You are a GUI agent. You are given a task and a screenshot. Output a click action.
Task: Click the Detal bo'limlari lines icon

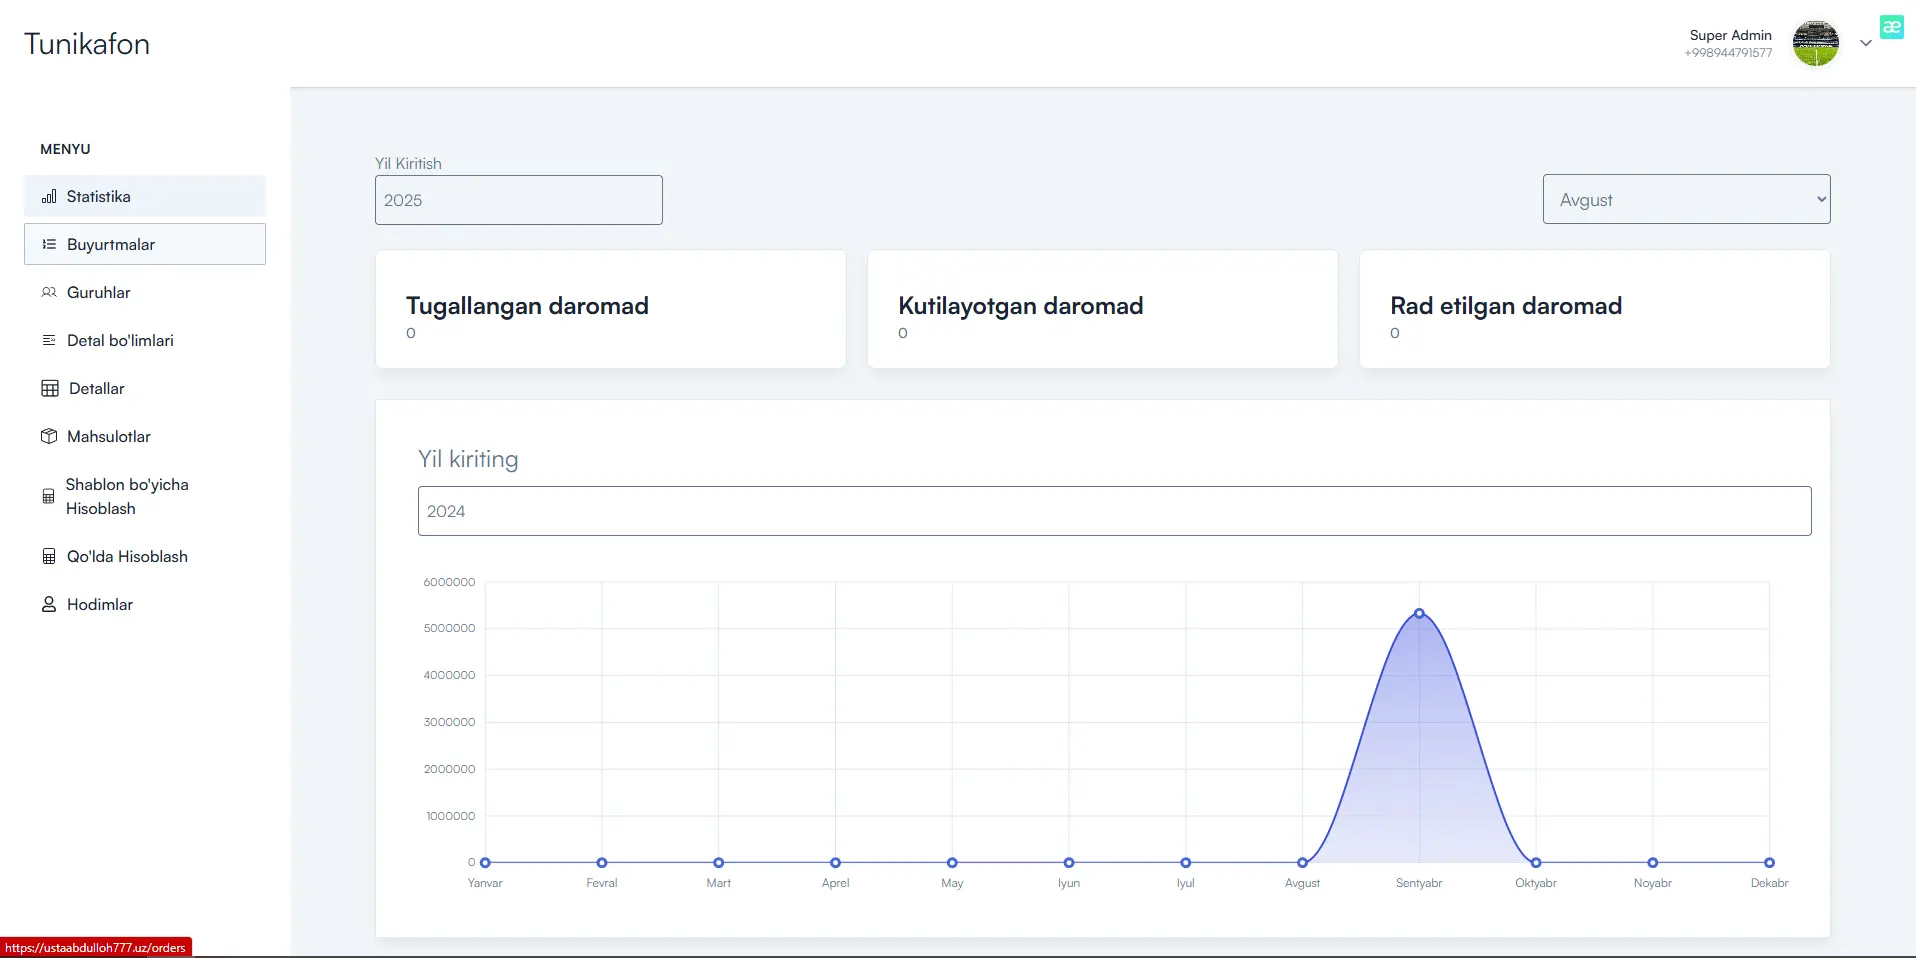[49, 341]
